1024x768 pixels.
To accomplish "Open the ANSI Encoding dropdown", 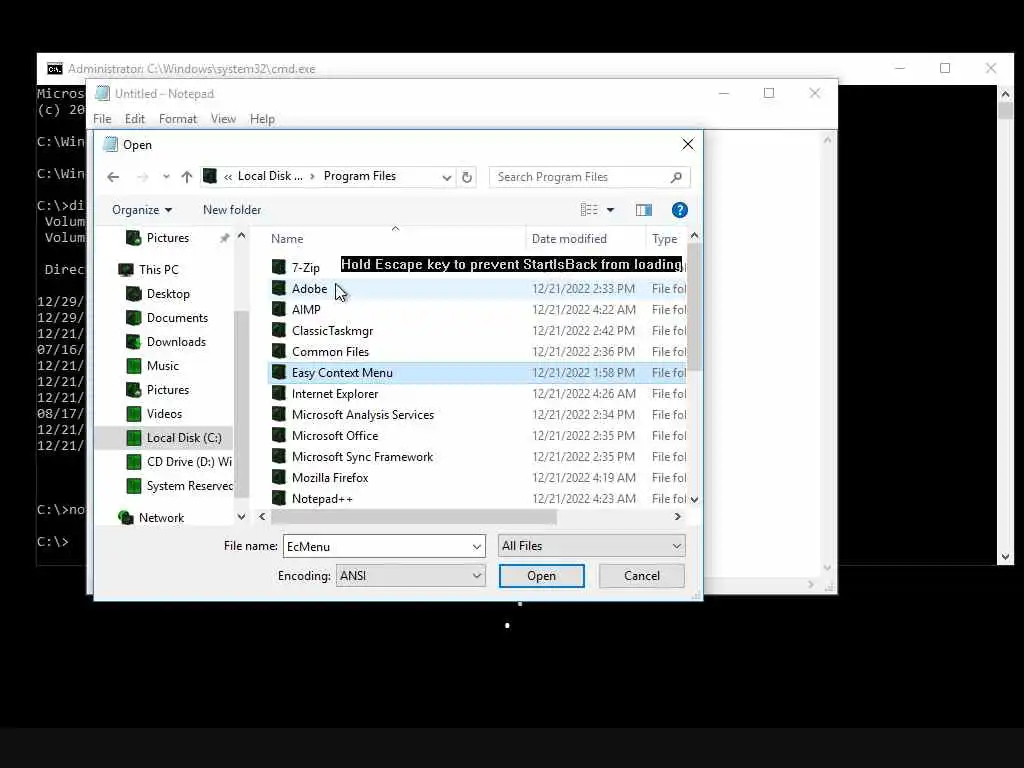I will pyautogui.click(x=410, y=576).
